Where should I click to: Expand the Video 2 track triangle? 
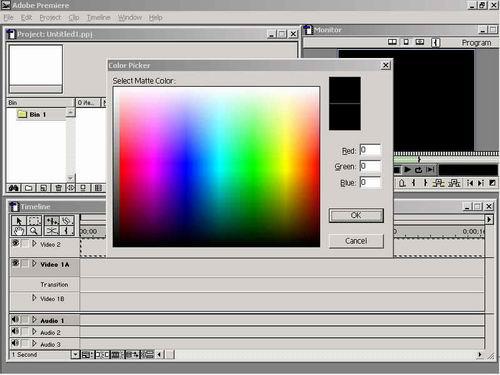[34, 244]
